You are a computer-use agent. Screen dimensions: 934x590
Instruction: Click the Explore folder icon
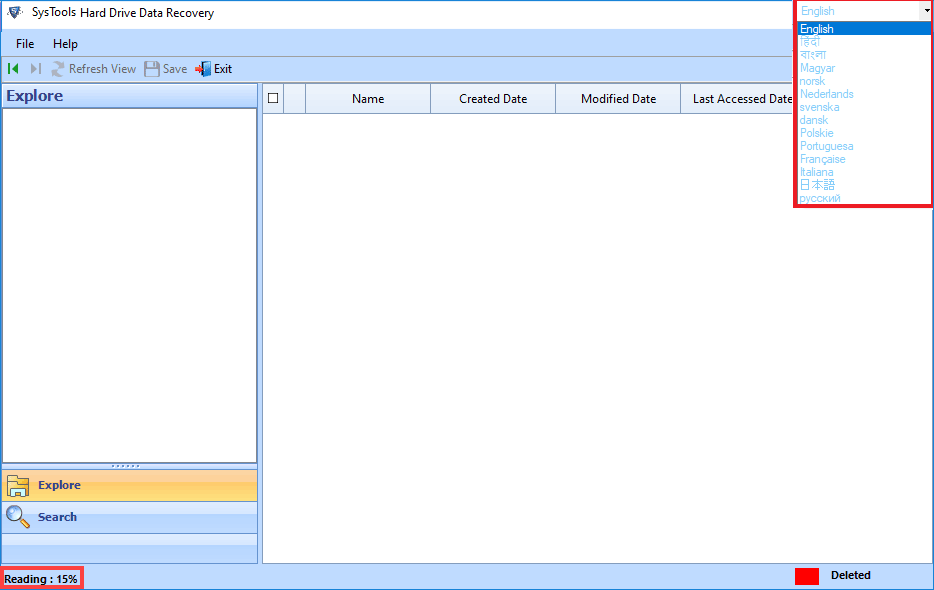(18, 486)
